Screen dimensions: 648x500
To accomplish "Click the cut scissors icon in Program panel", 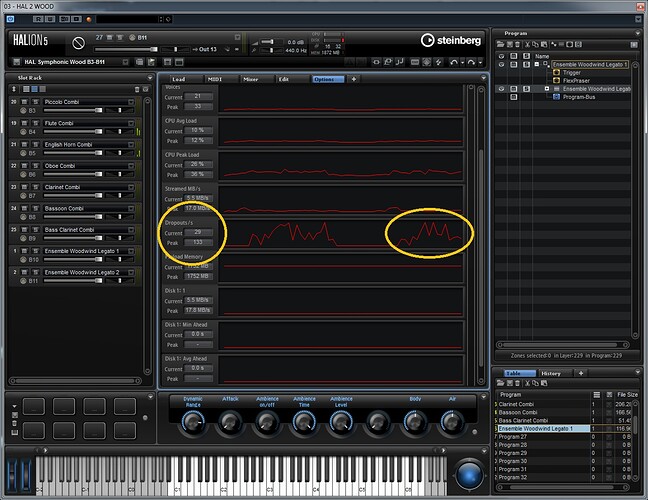I will 527,44.
